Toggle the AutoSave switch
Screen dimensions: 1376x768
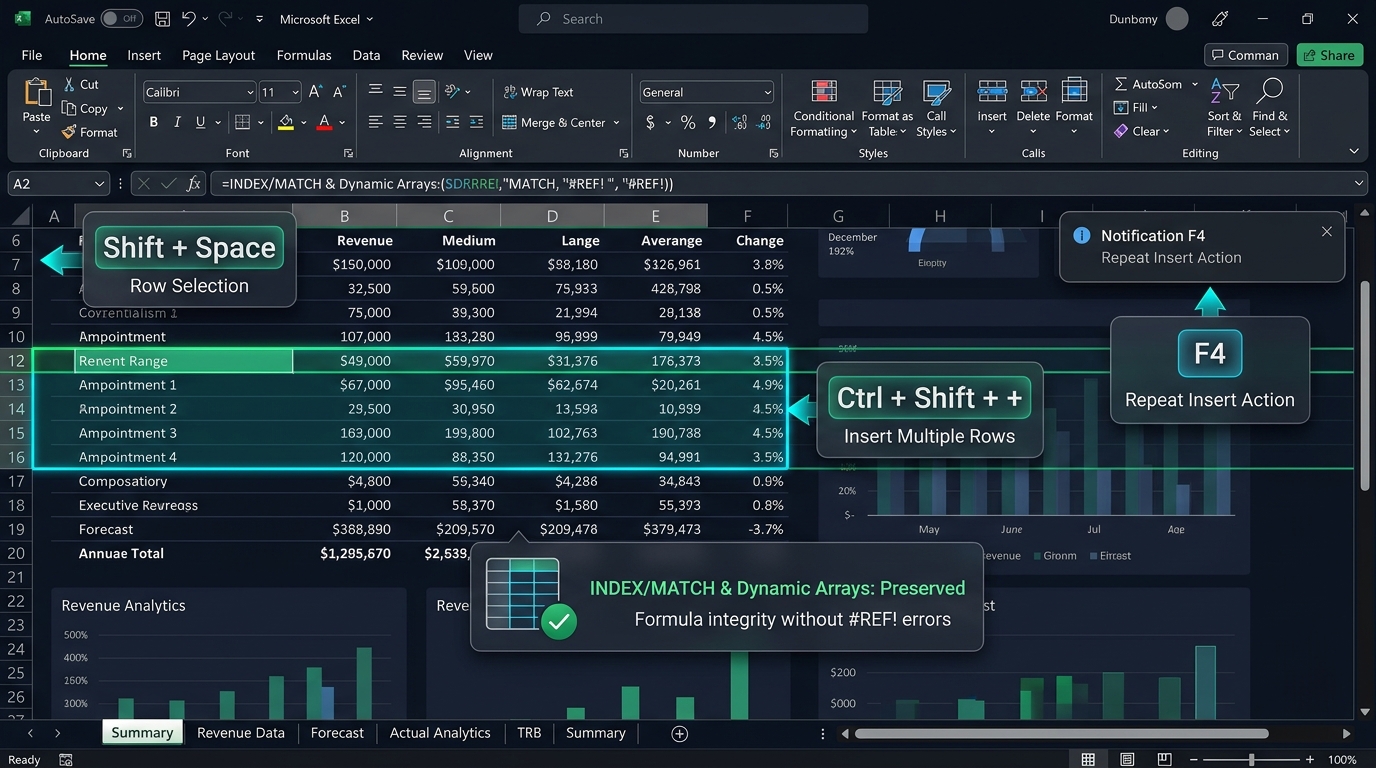point(122,19)
